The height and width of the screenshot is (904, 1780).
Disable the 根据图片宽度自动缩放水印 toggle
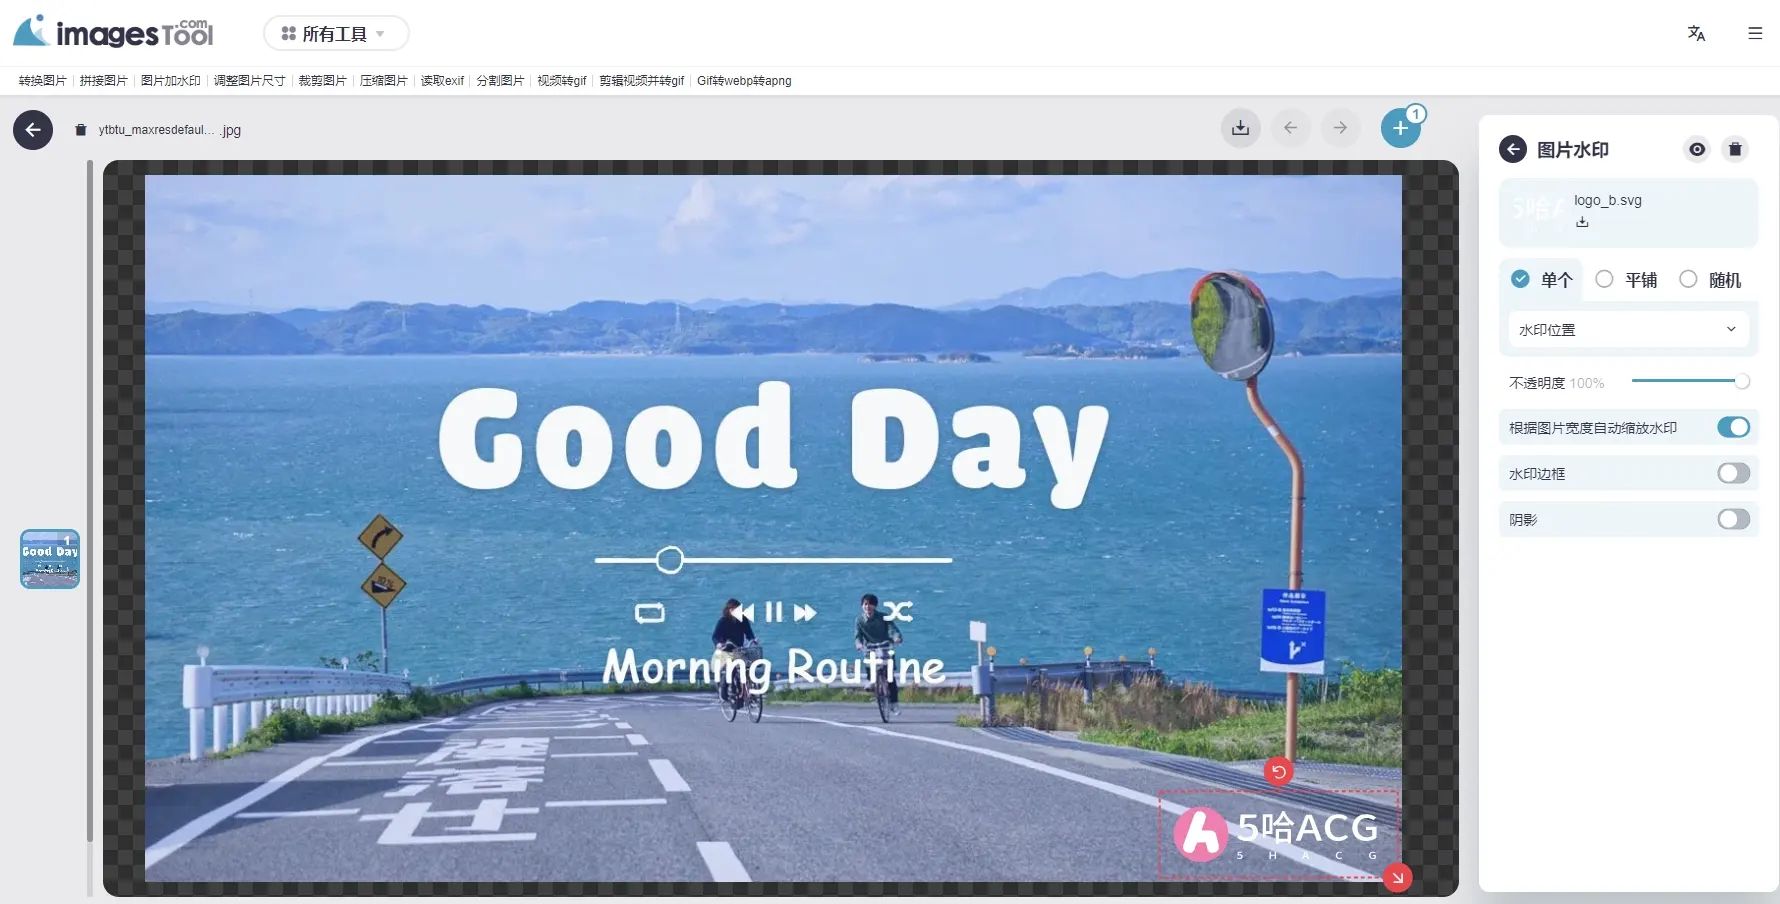pyautogui.click(x=1733, y=427)
